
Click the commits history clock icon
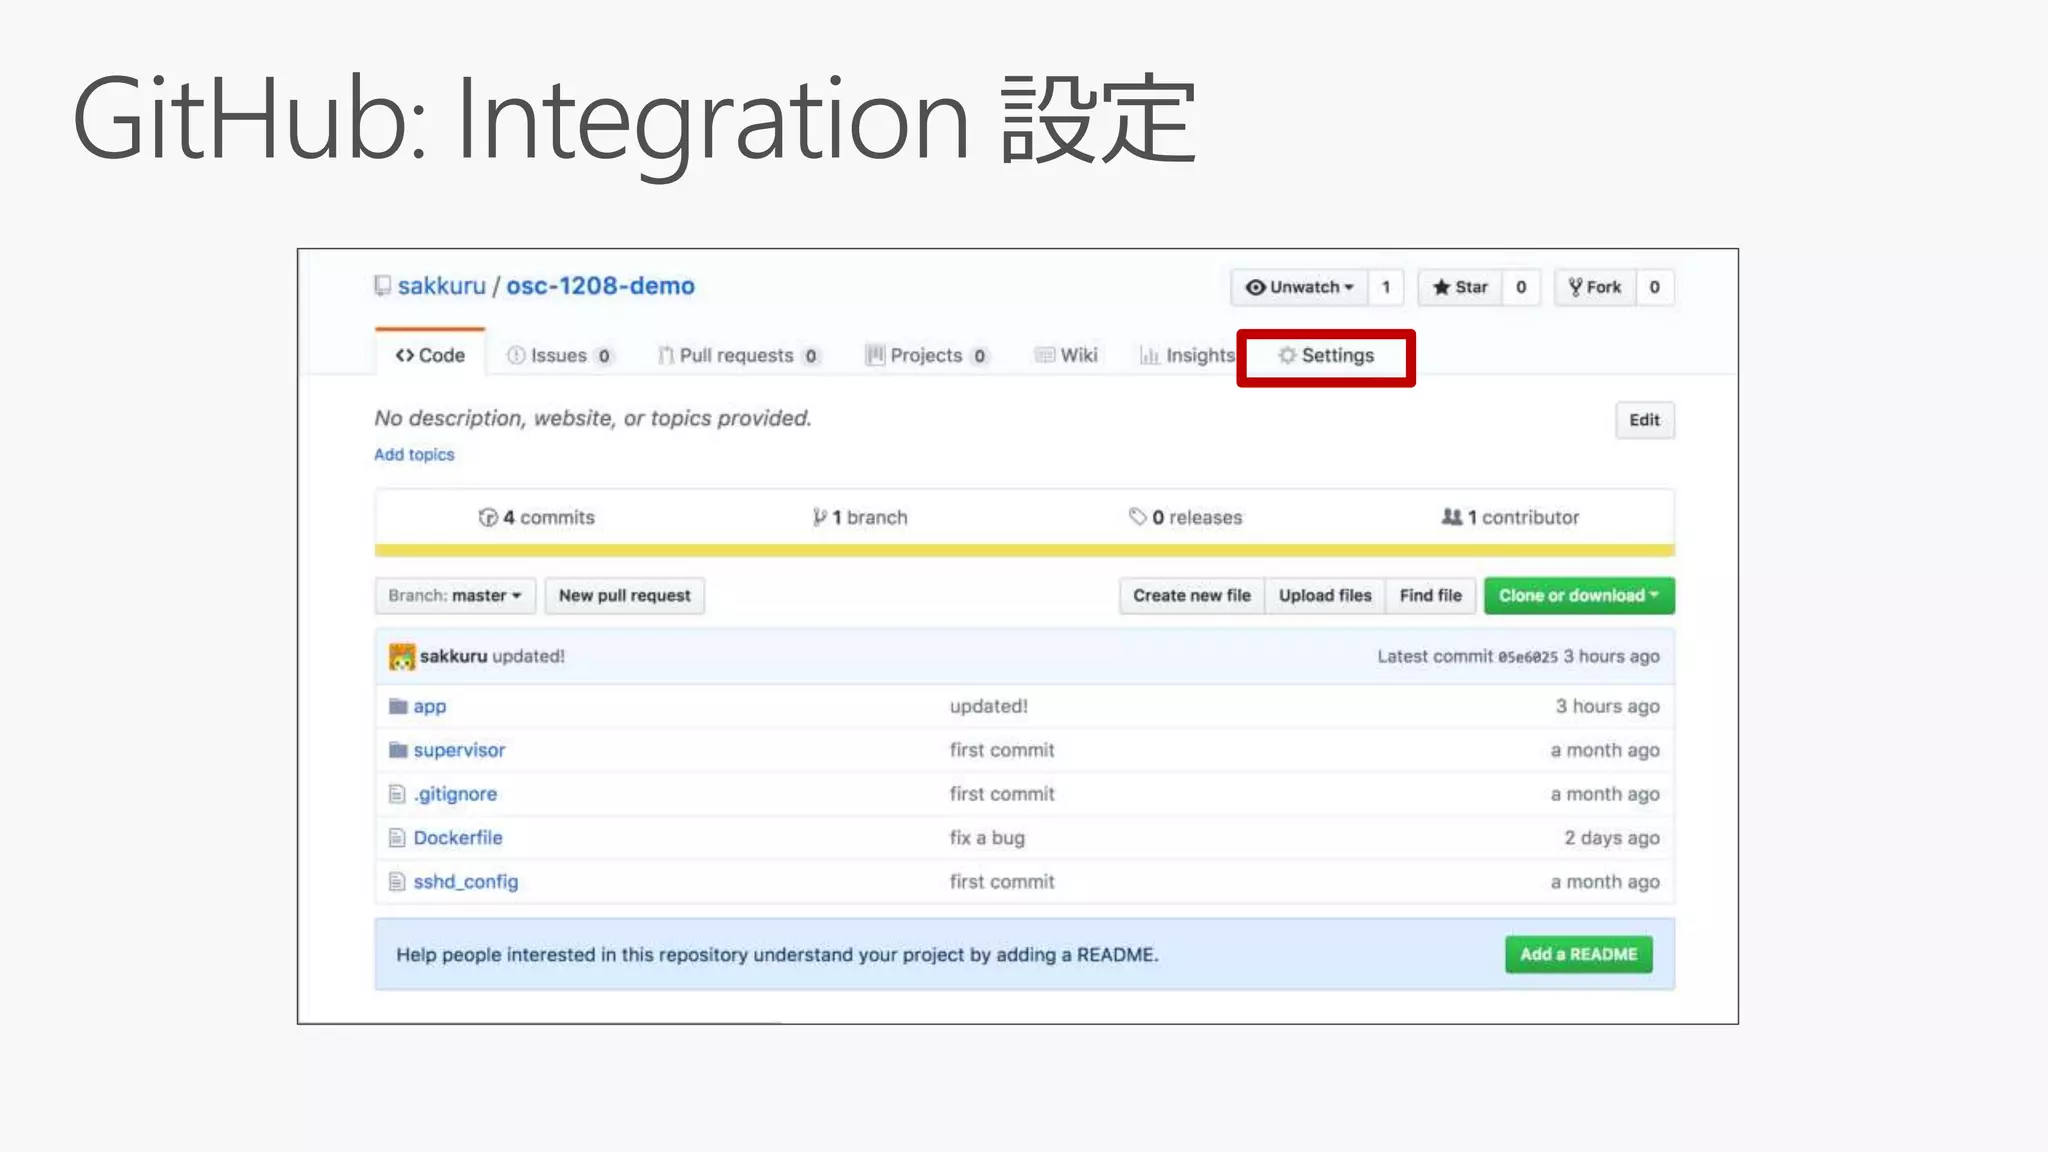(x=488, y=517)
